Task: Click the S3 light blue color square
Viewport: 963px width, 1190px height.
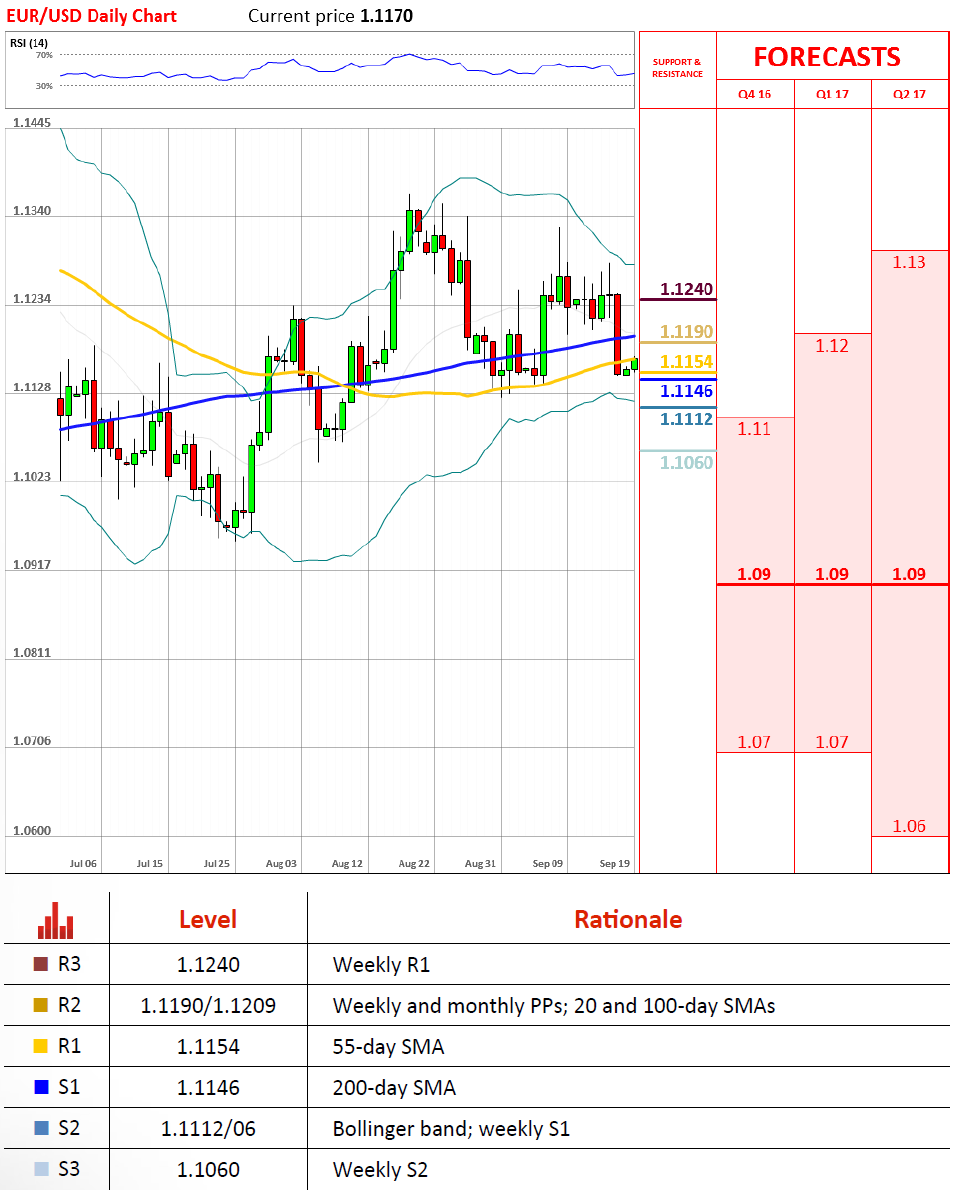Action: pos(41,1169)
